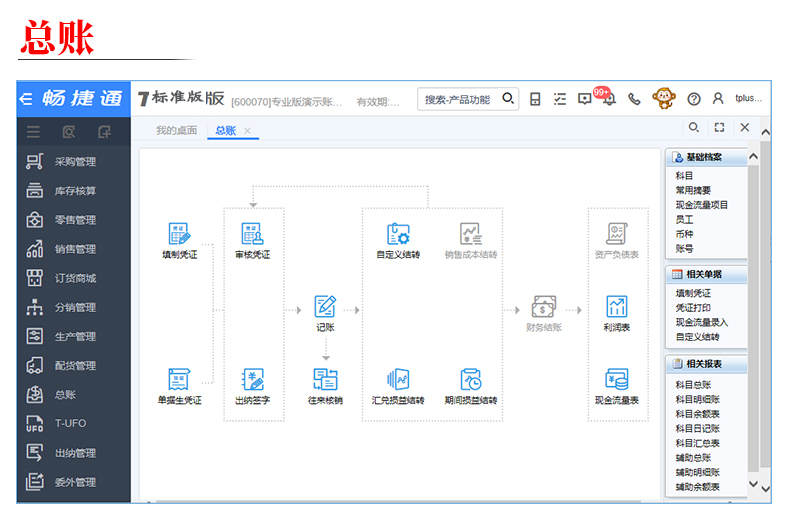Image resolution: width=790 pixels, height=531 pixels.
Task: Open the 币种 link
Action: coord(684,234)
